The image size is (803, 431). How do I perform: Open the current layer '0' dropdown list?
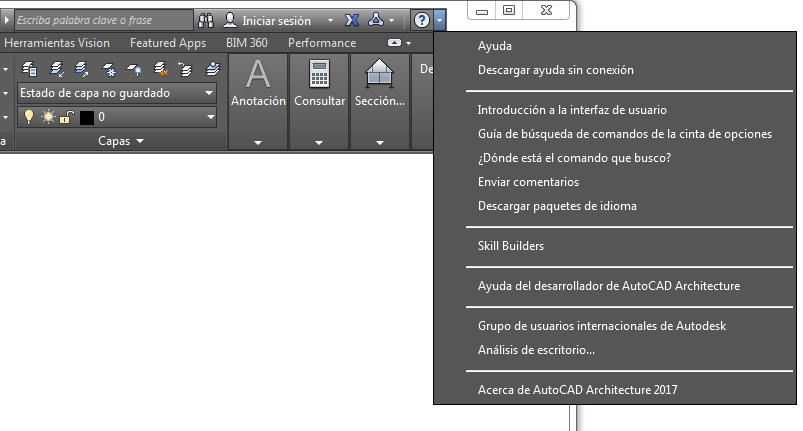(210, 117)
